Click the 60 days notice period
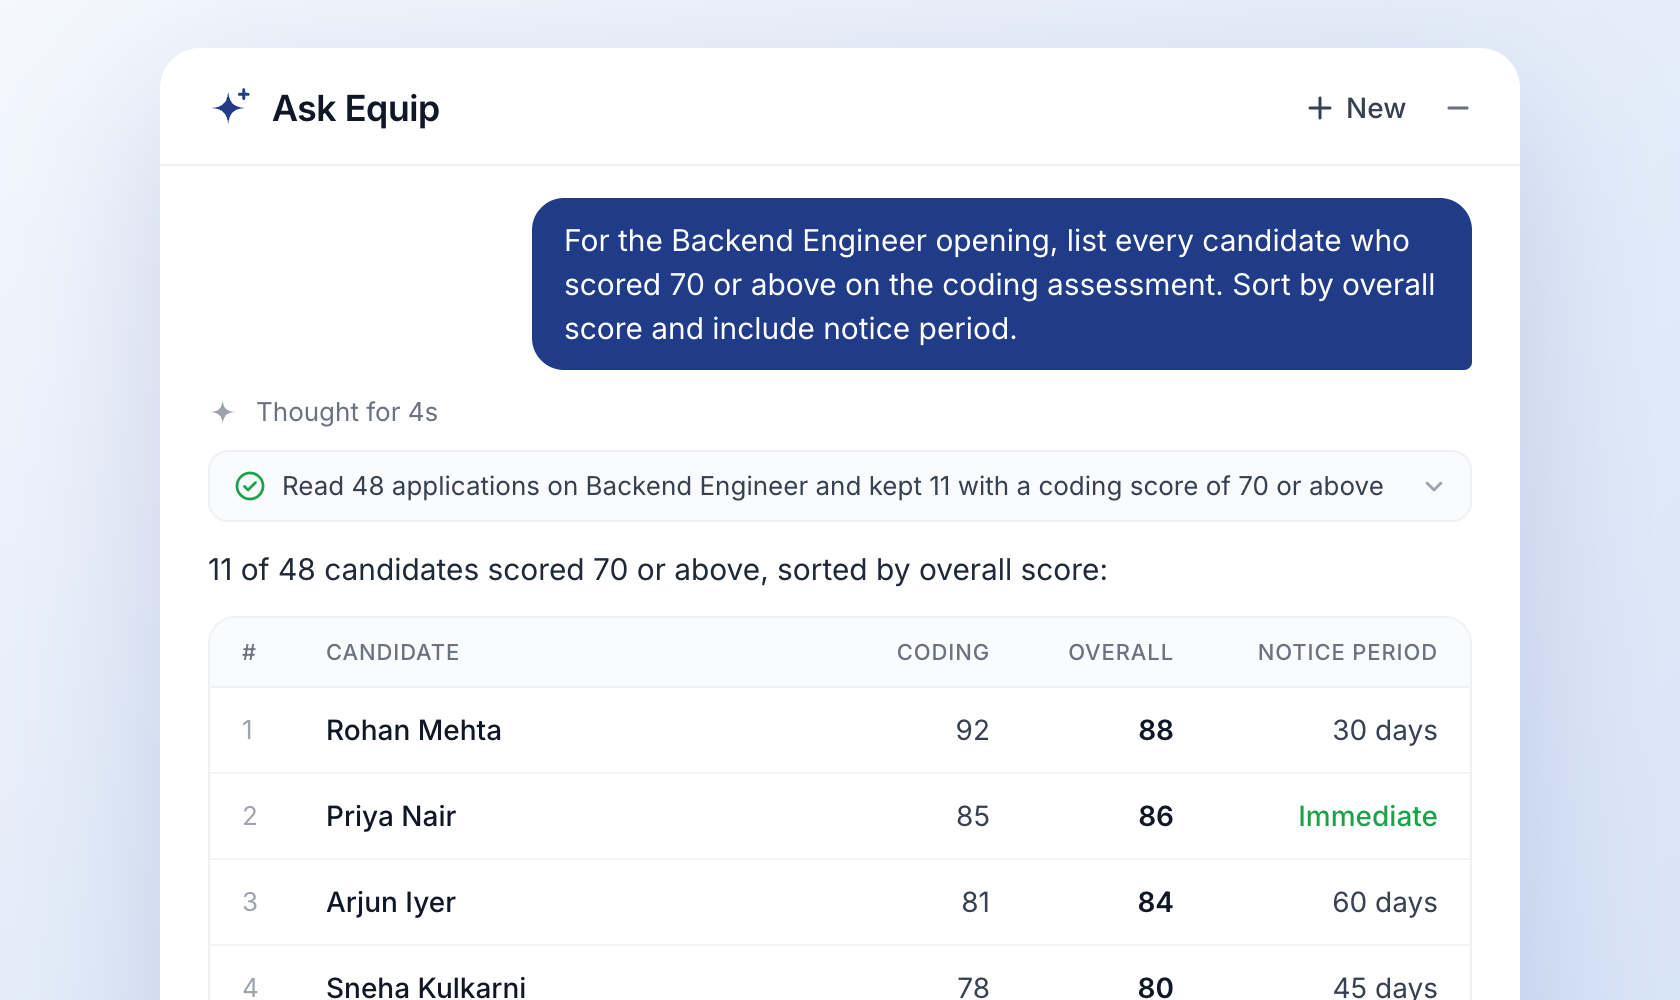The height and width of the screenshot is (1000, 1680). point(1385,902)
